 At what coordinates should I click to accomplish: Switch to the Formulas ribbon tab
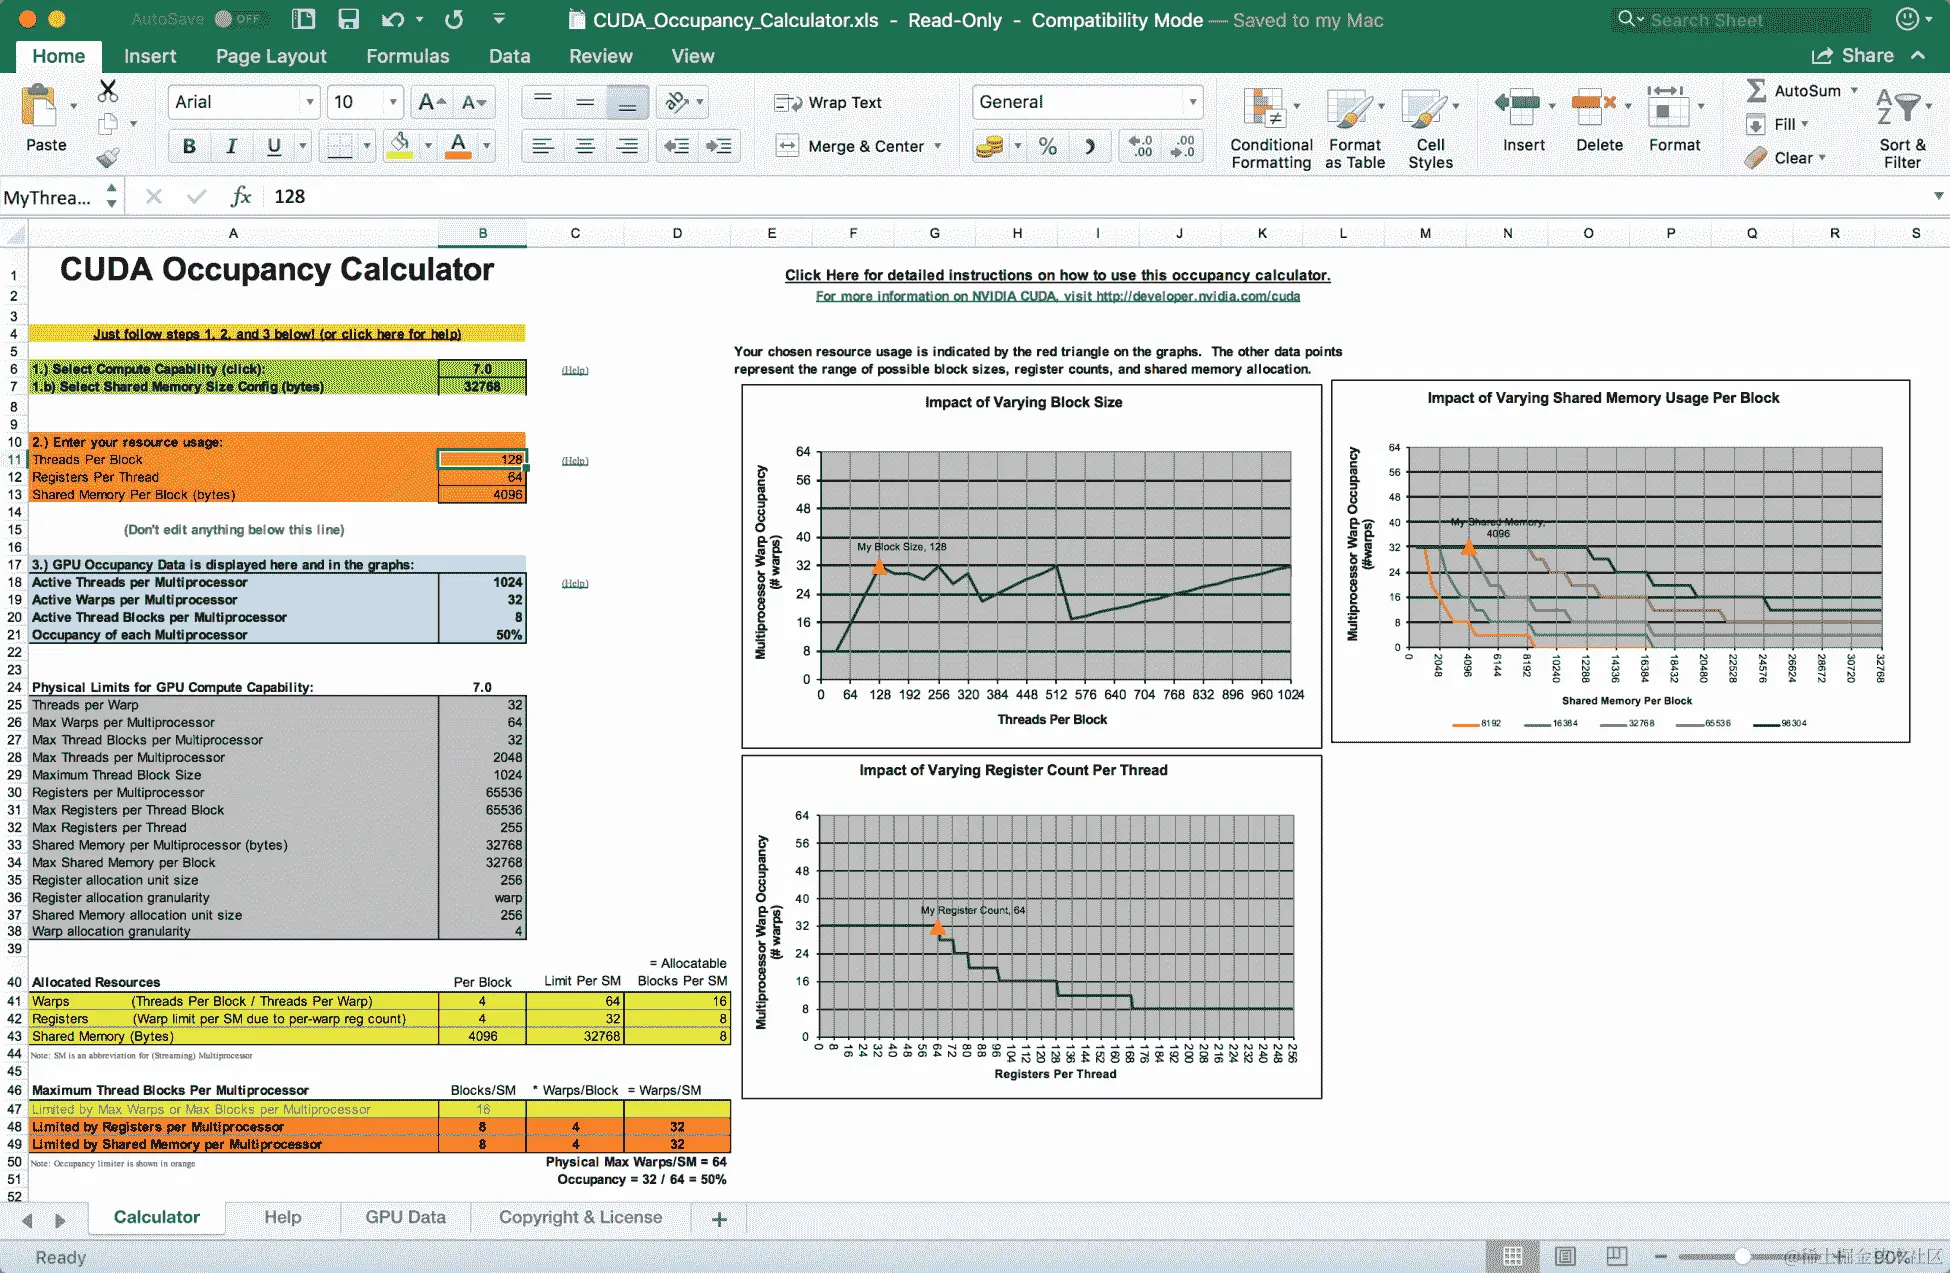click(407, 56)
